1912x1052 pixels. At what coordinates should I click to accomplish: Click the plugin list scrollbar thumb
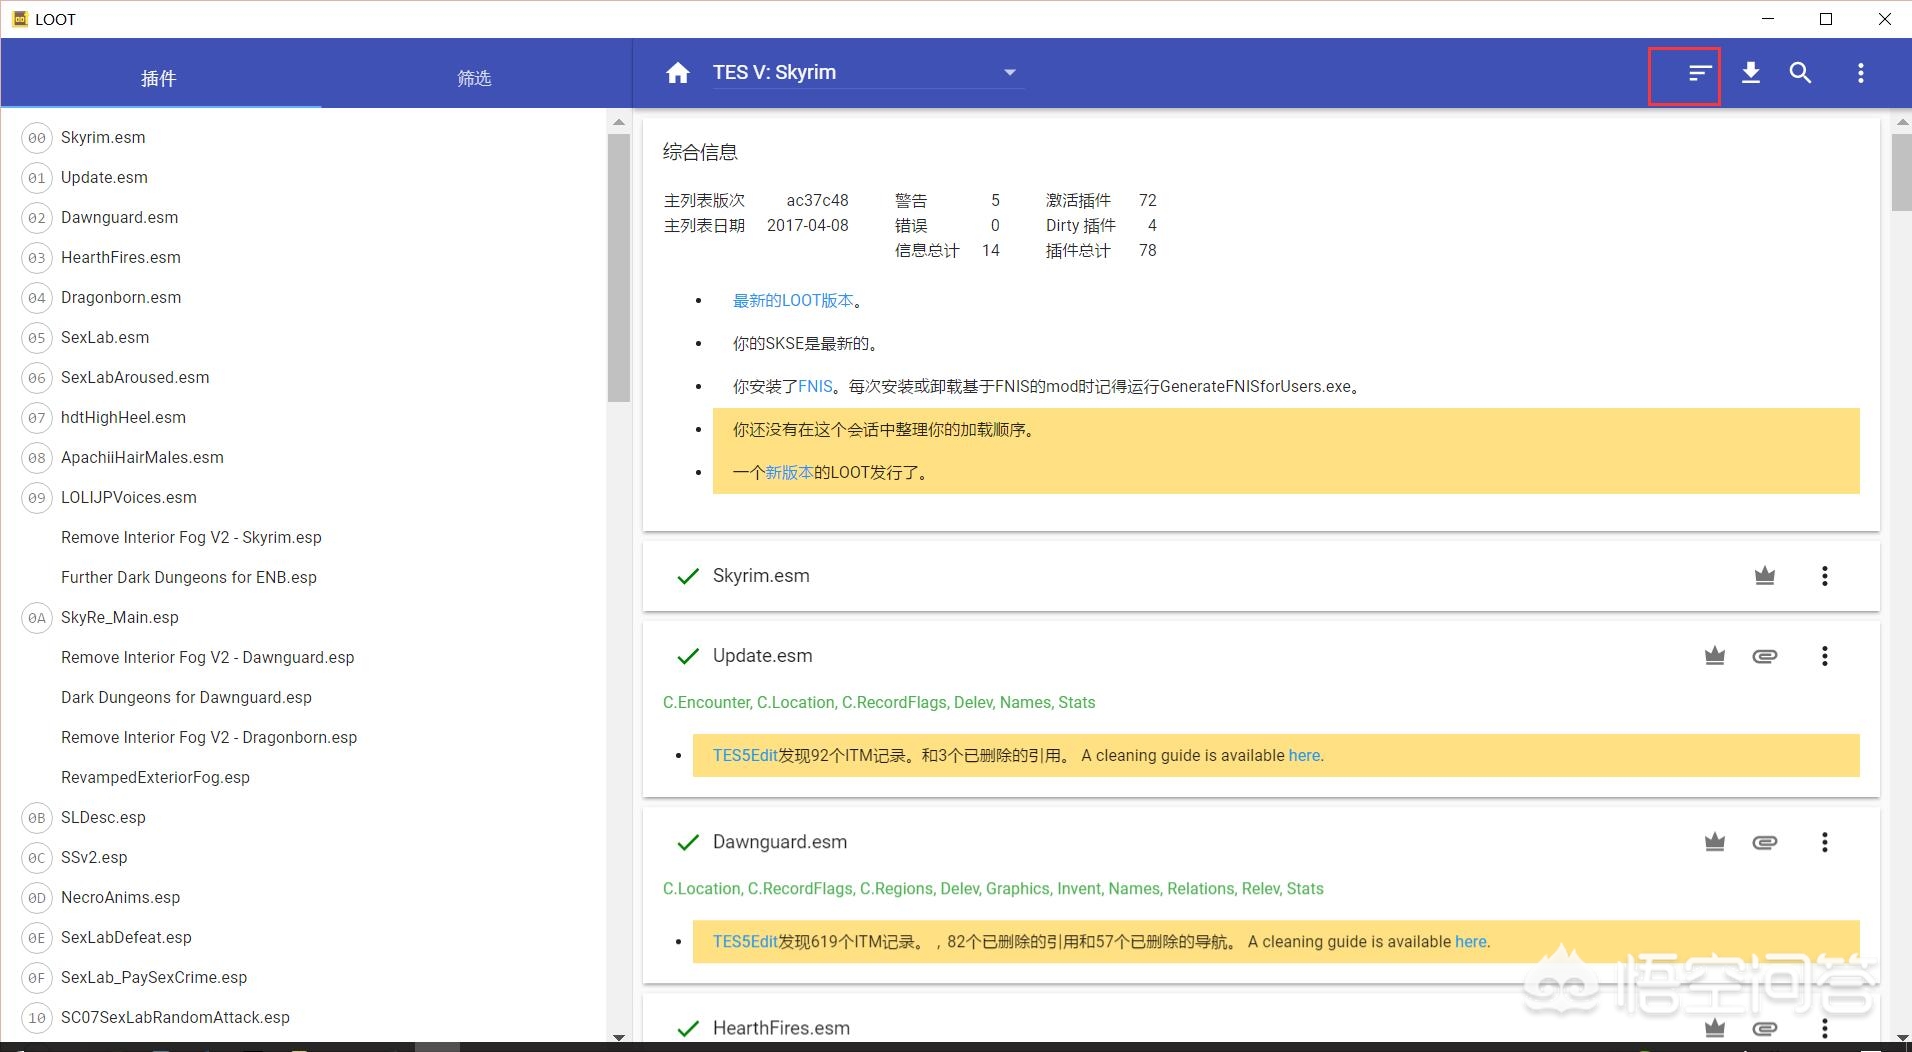click(618, 267)
